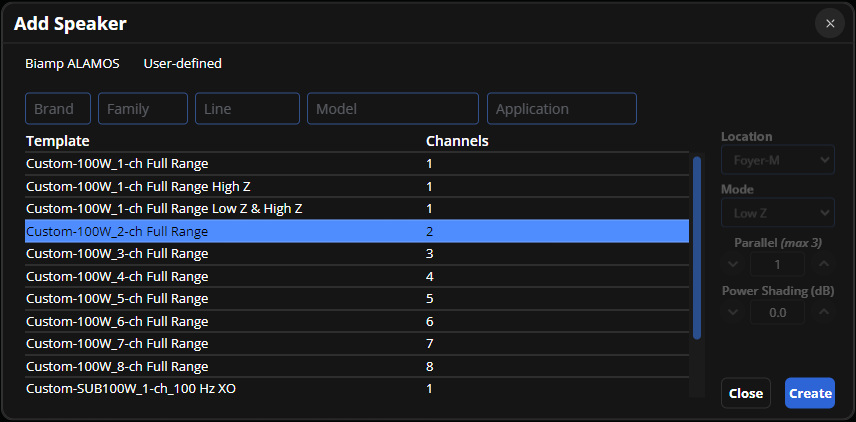Decrease the Parallel speaker count
This screenshot has width=856, height=422.
tap(734, 264)
